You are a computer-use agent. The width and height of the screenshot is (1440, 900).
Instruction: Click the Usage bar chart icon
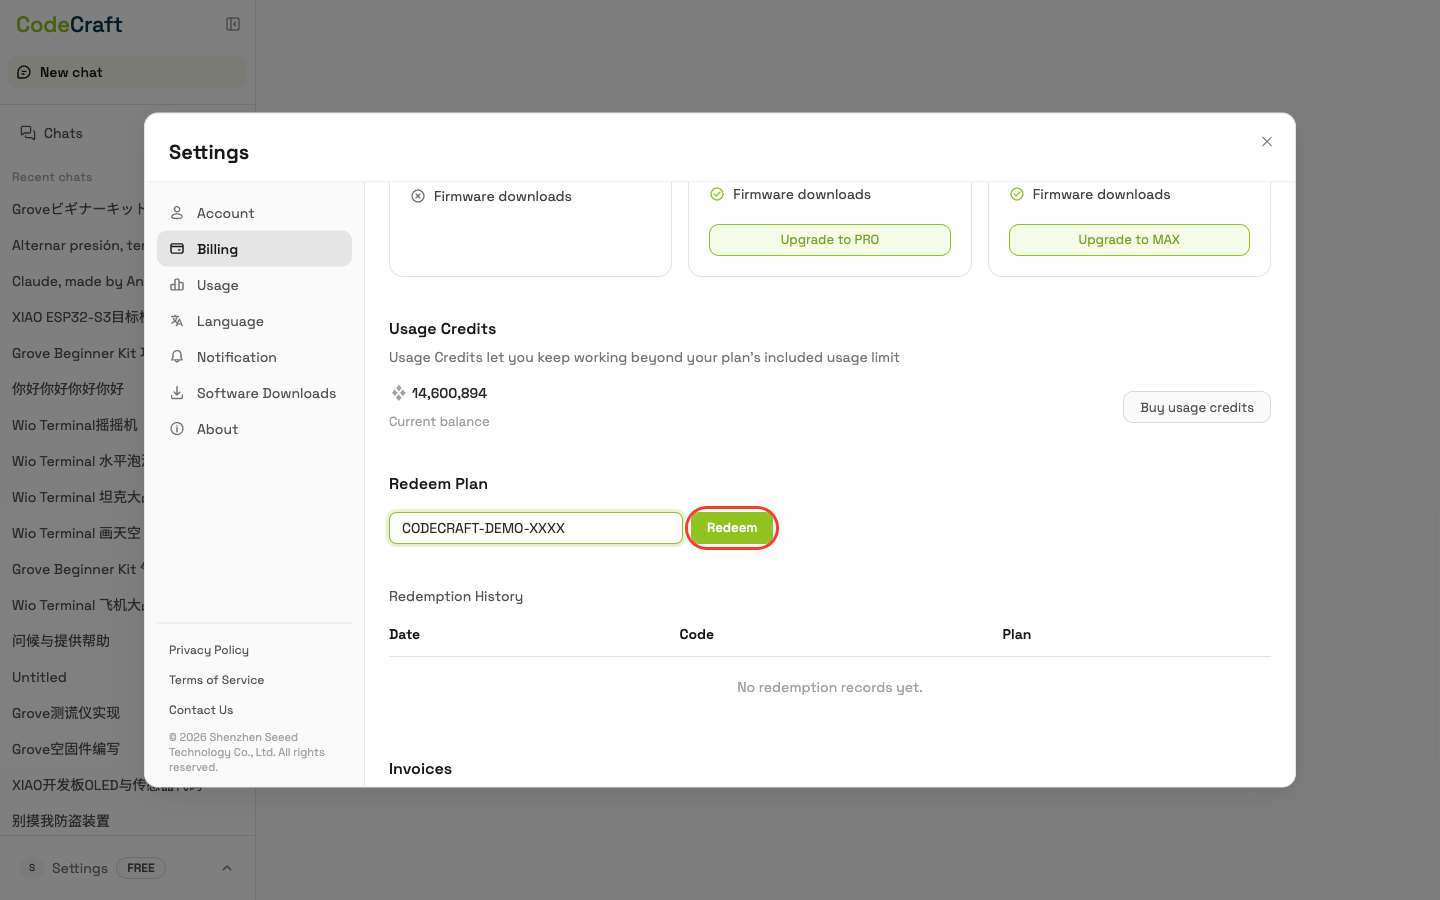(x=177, y=285)
